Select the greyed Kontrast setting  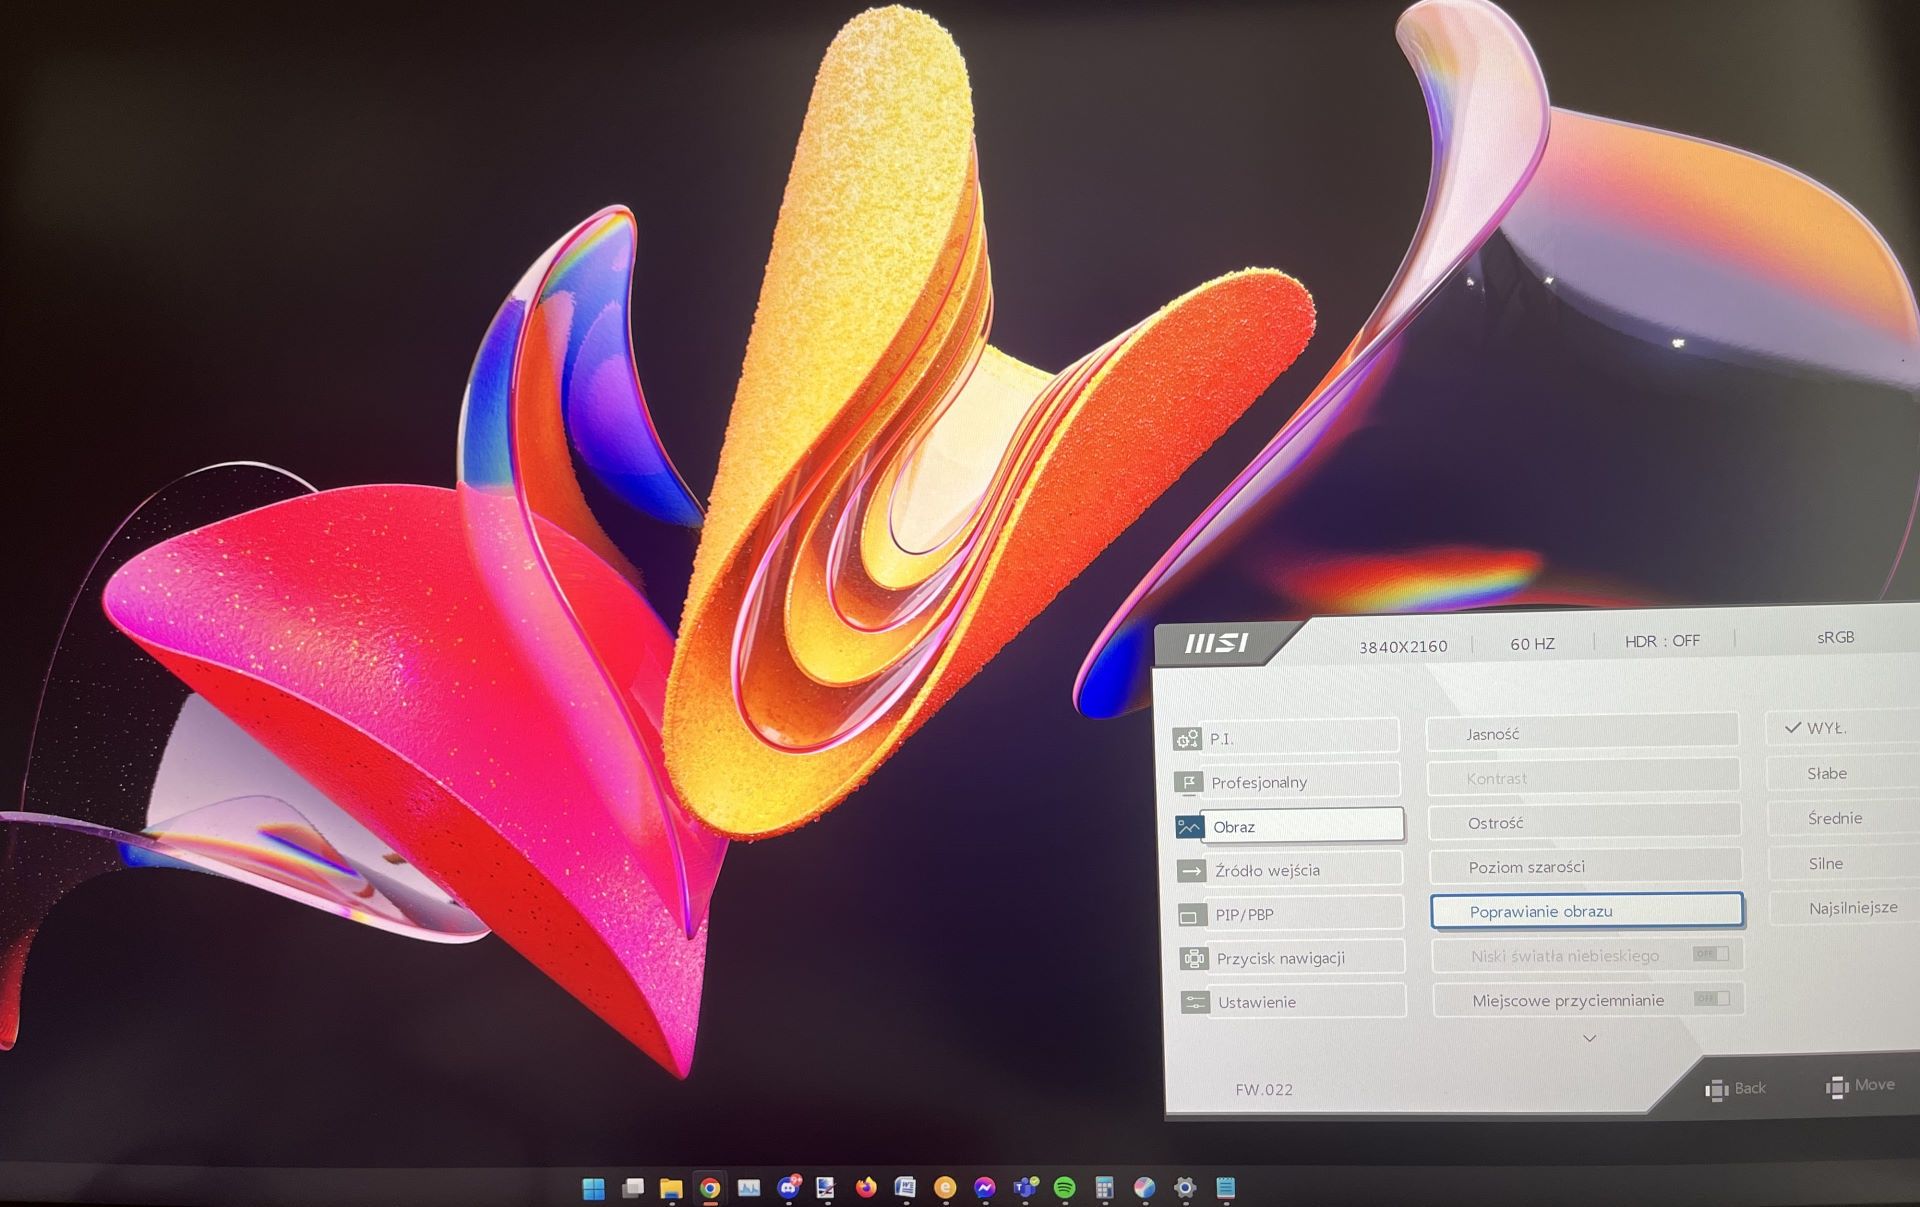click(1583, 777)
